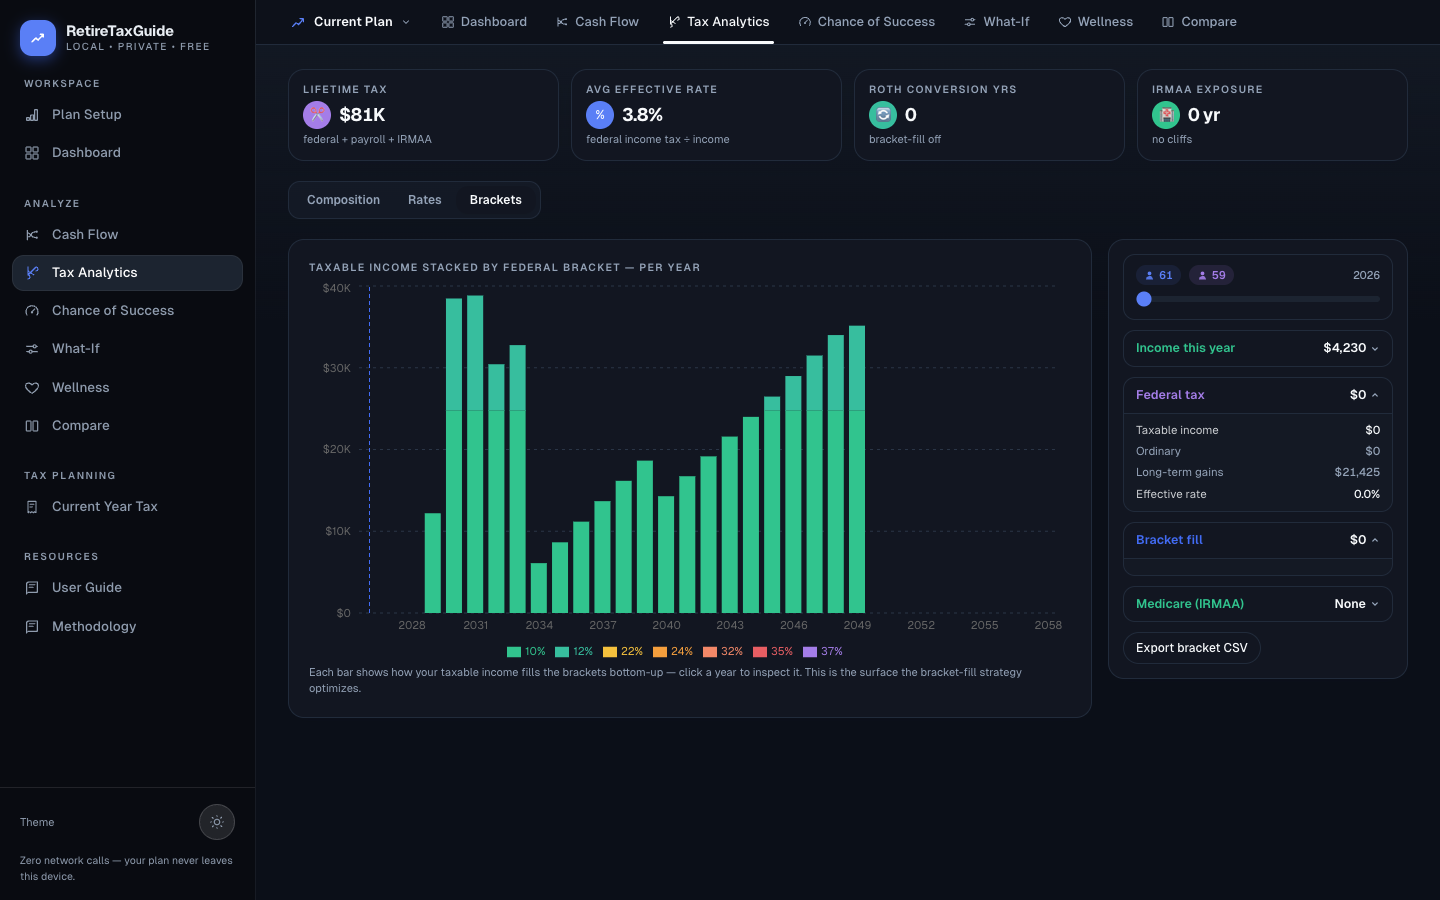Click the year slider track
The width and height of the screenshot is (1440, 900).
1258,299
